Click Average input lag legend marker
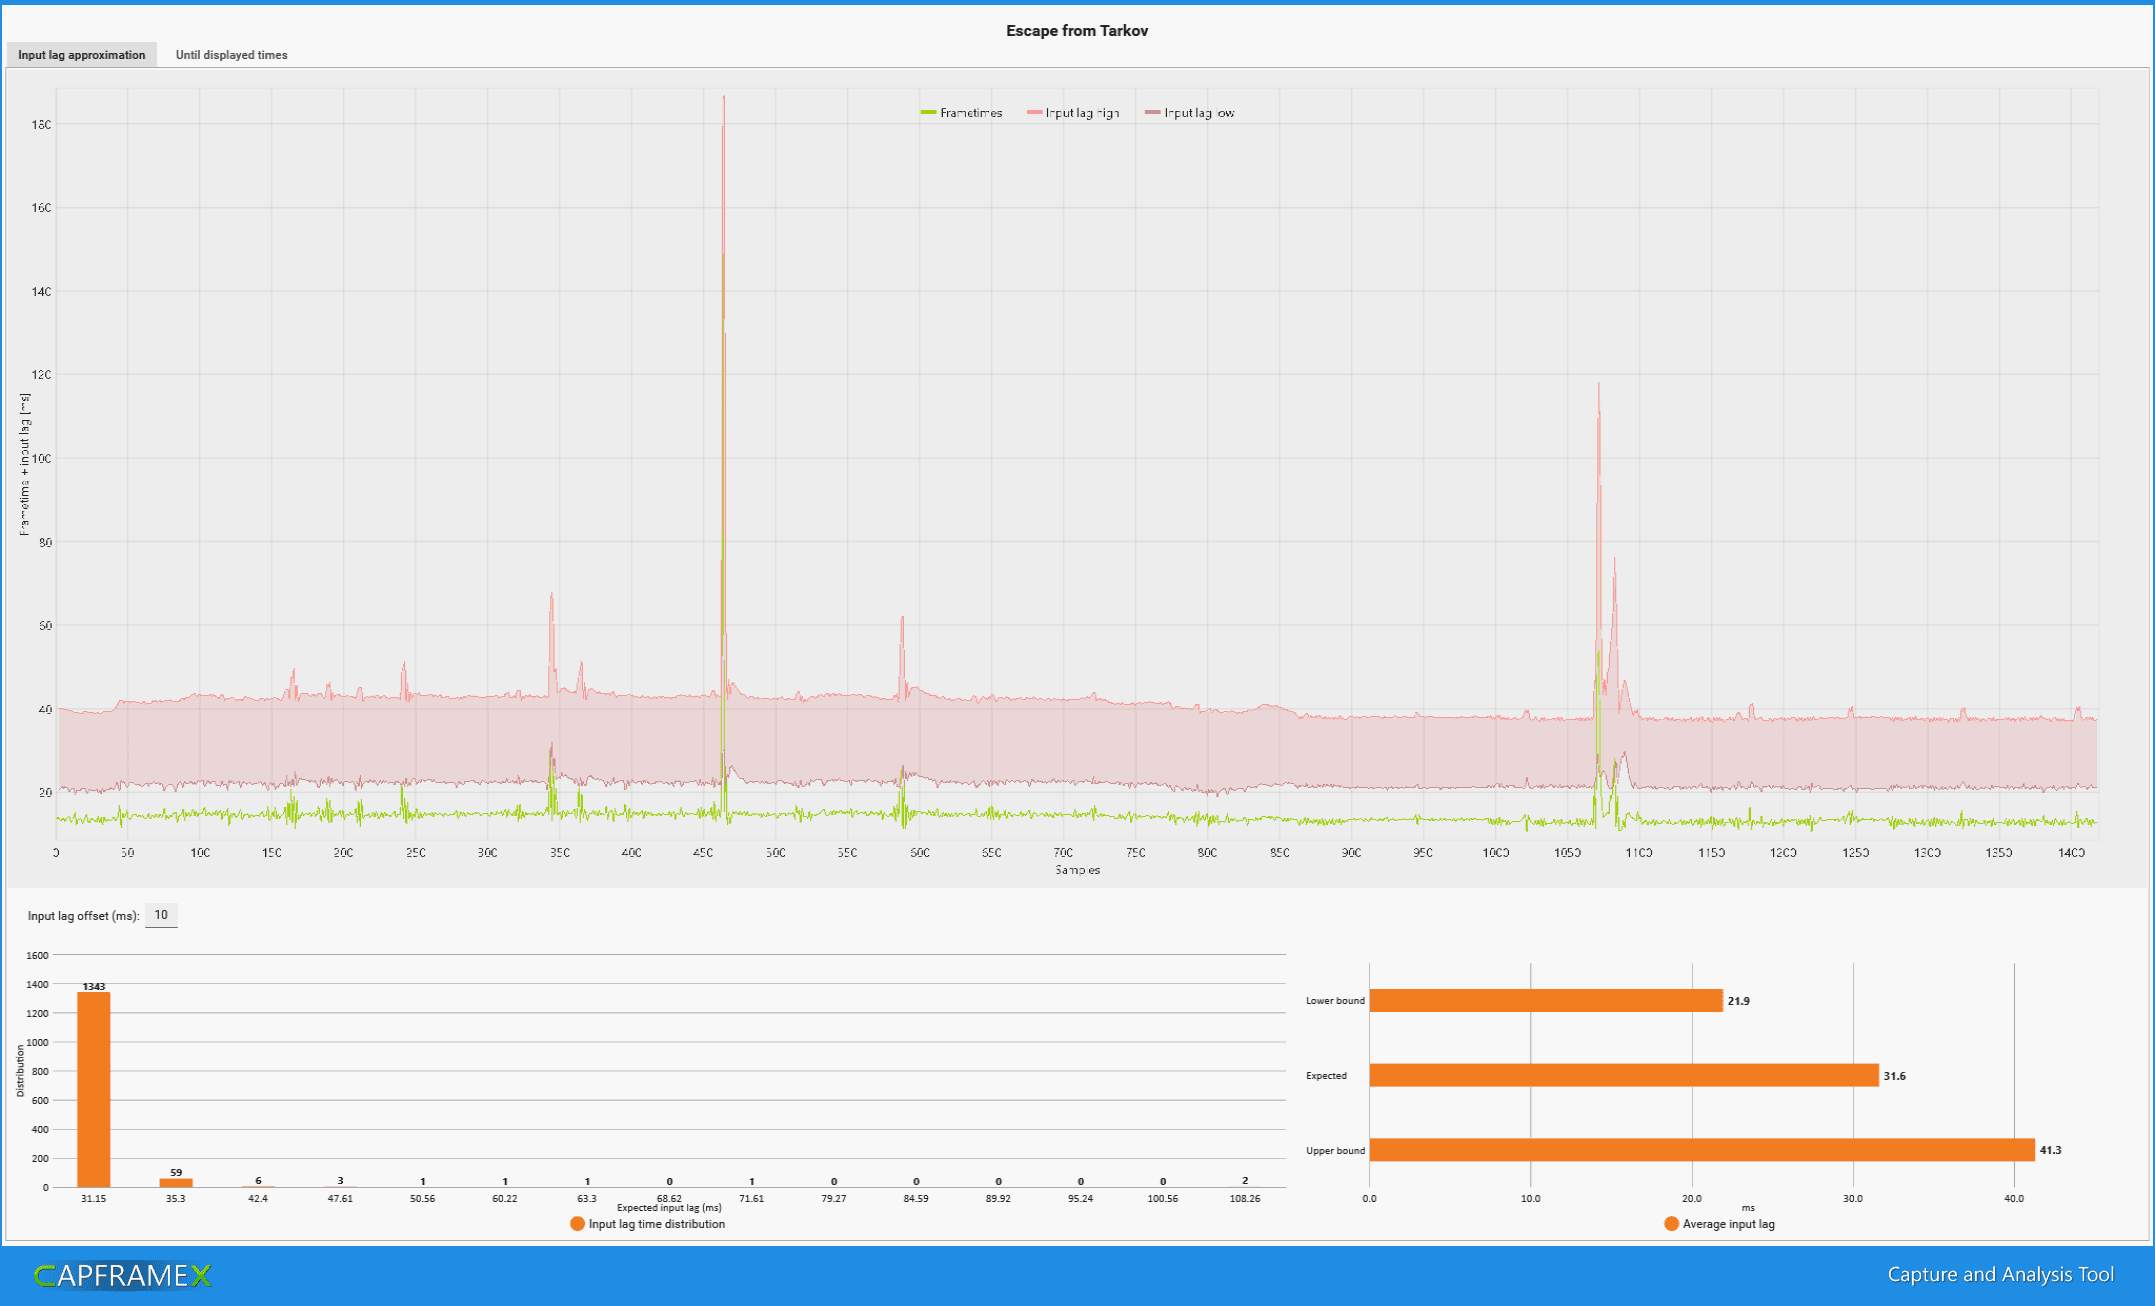 click(x=1671, y=1224)
